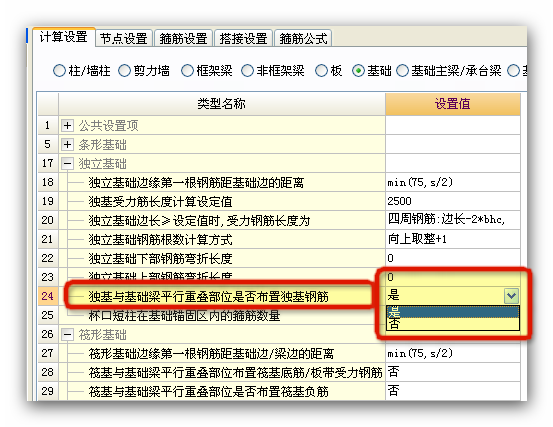Screen dimensions: 553x427
Task: Open the dropdown arrow in row 24
Action: (511, 296)
